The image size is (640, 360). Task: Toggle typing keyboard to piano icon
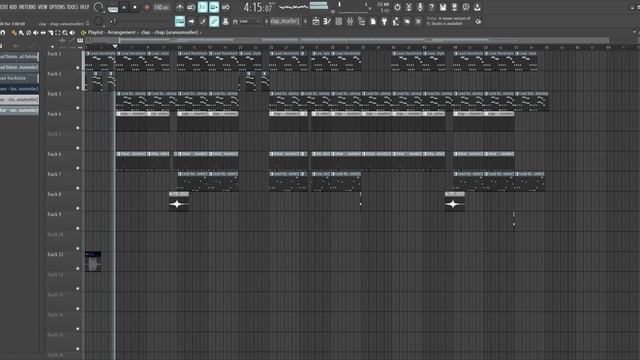(x=180, y=21)
